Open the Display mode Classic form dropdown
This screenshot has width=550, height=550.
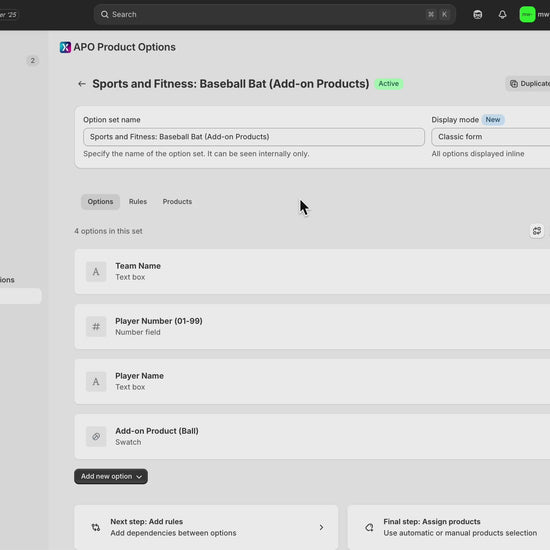pos(491,137)
